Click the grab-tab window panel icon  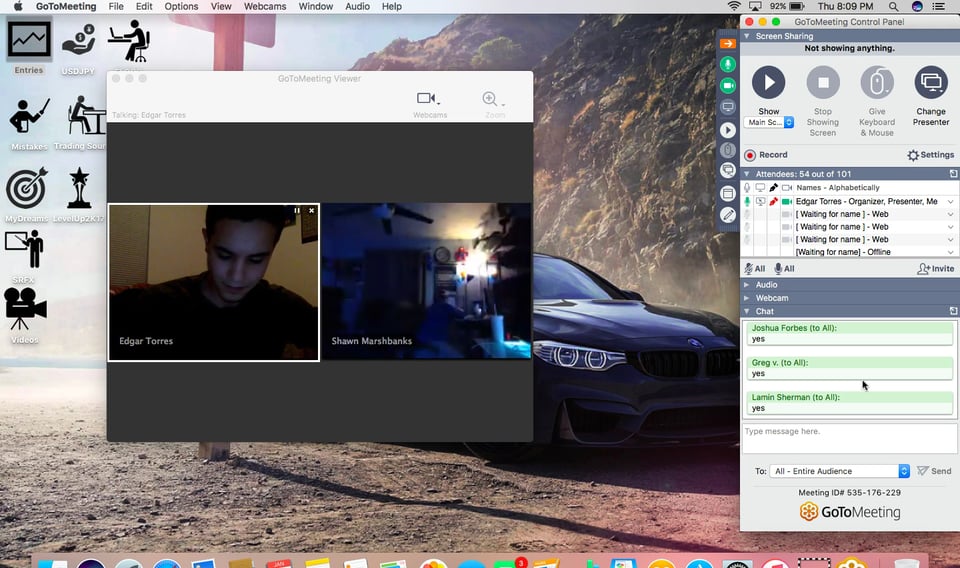[727, 194]
